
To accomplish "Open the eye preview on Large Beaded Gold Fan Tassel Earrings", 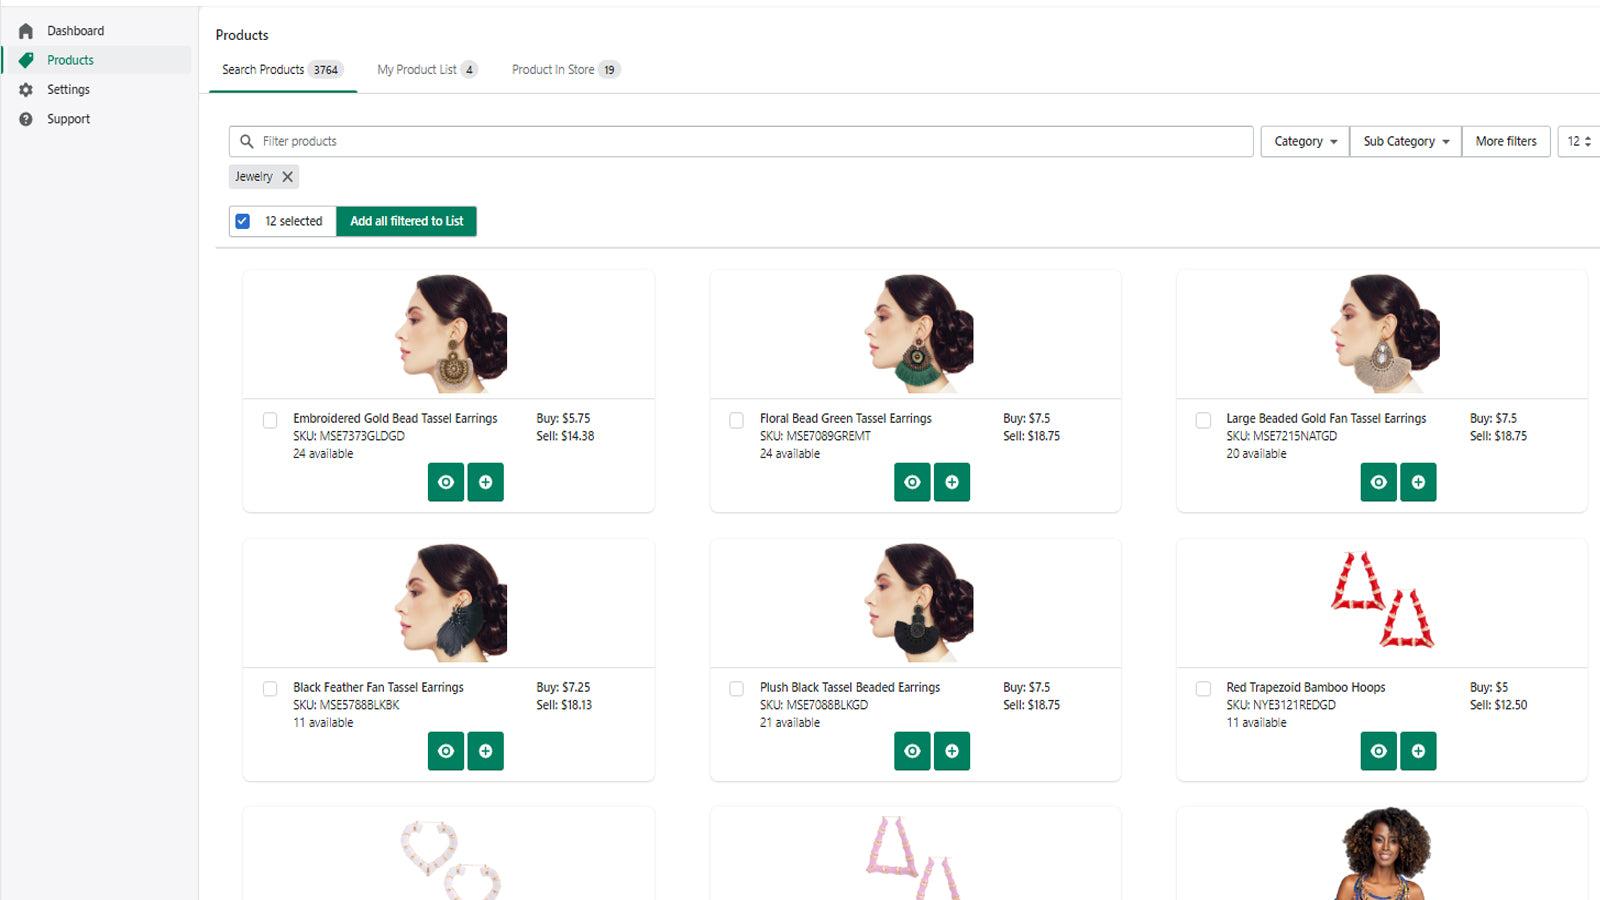I will pos(1378,482).
